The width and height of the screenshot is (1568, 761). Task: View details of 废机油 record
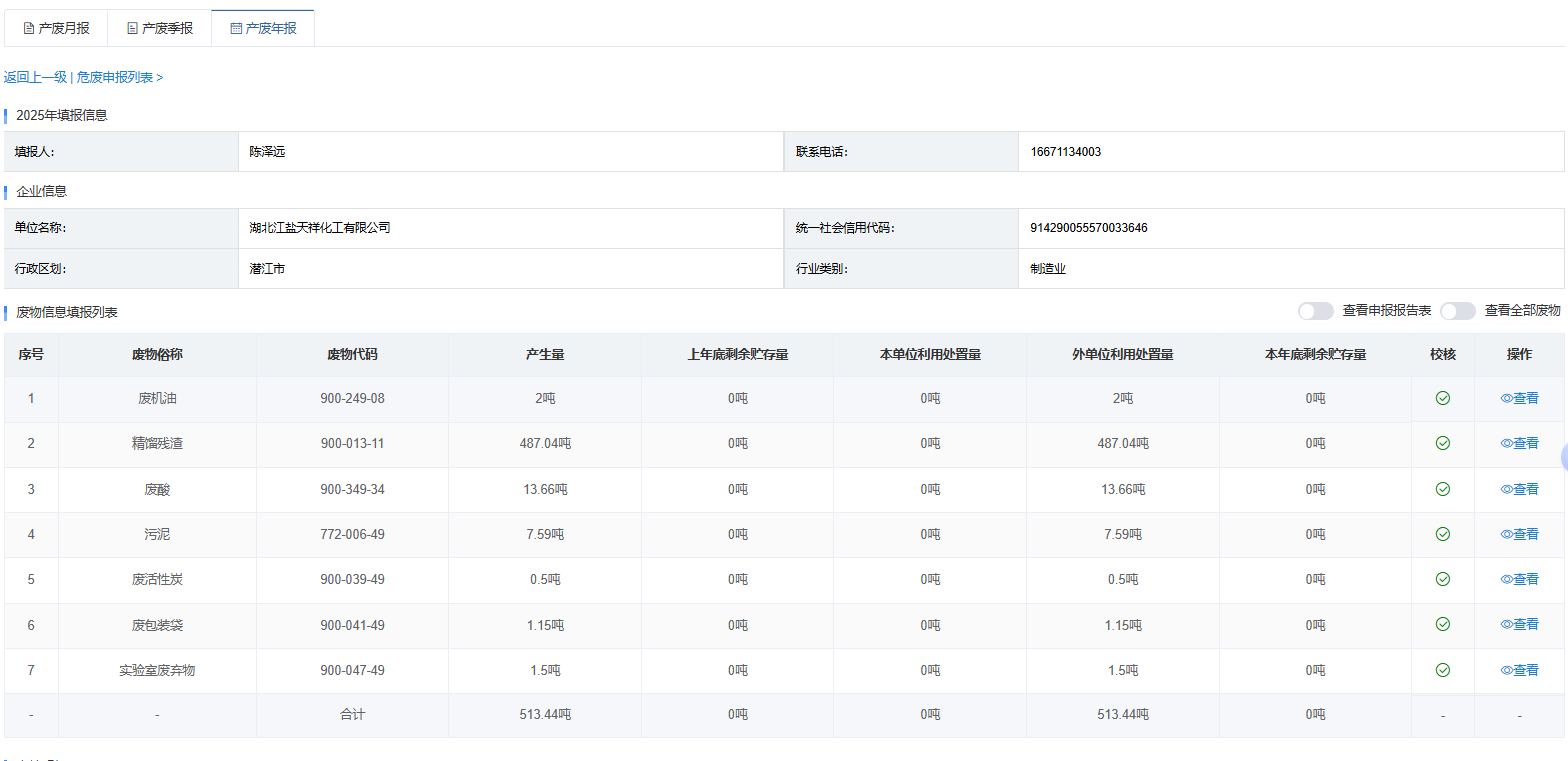coord(1519,398)
